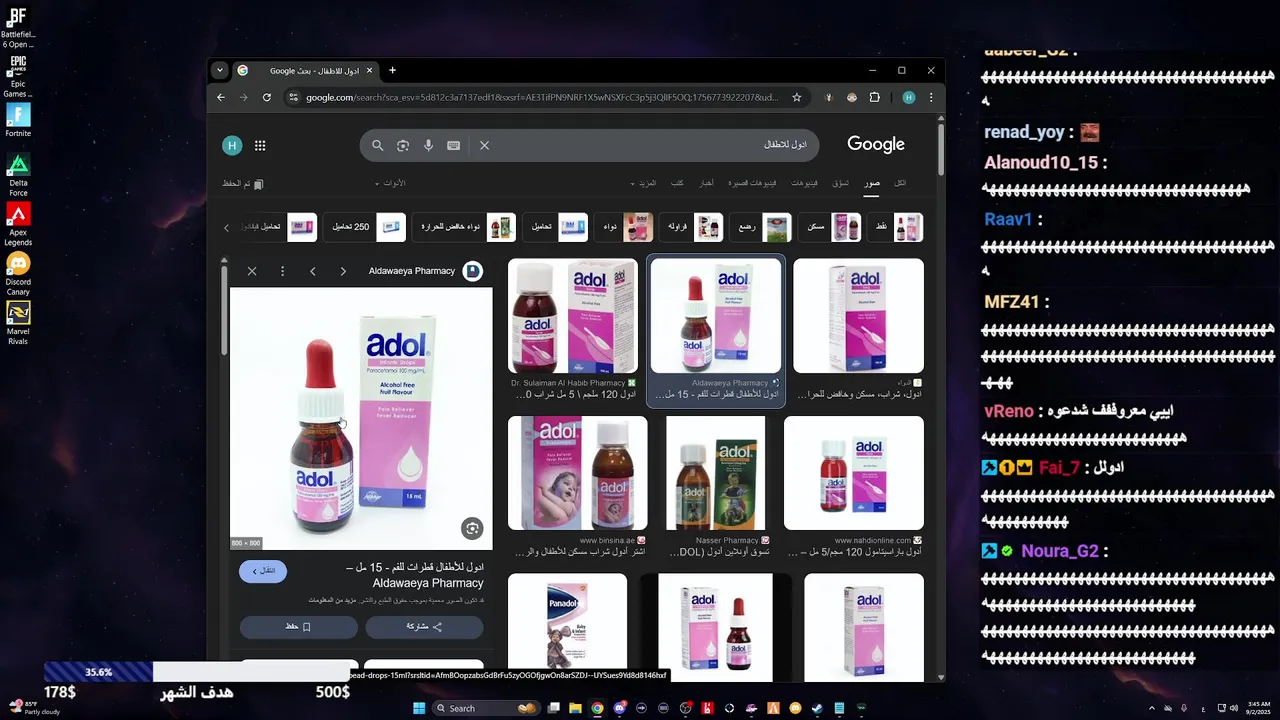The width and height of the screenshot is (1280, 720).
Task: Open the taskbar clock showing 3:45 AM
Action: [1259, 708]
